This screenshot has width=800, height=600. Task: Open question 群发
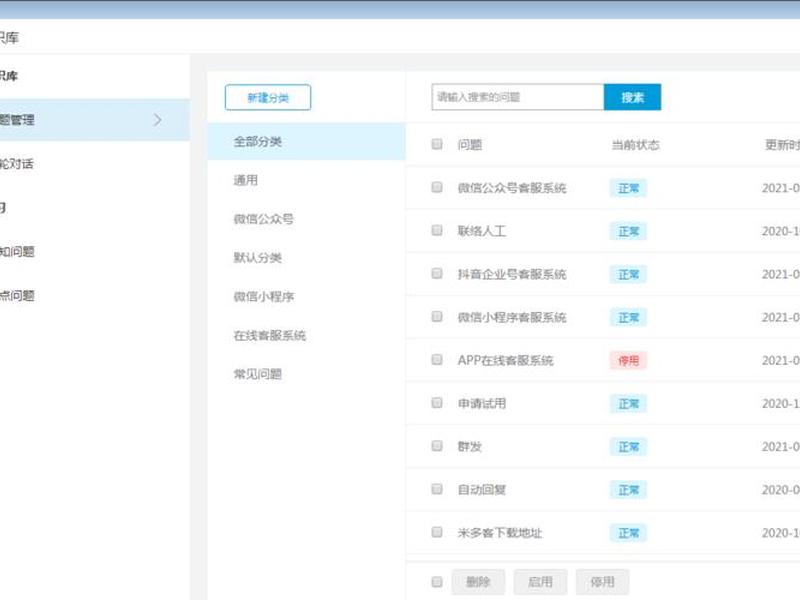[x=470, y=446]
